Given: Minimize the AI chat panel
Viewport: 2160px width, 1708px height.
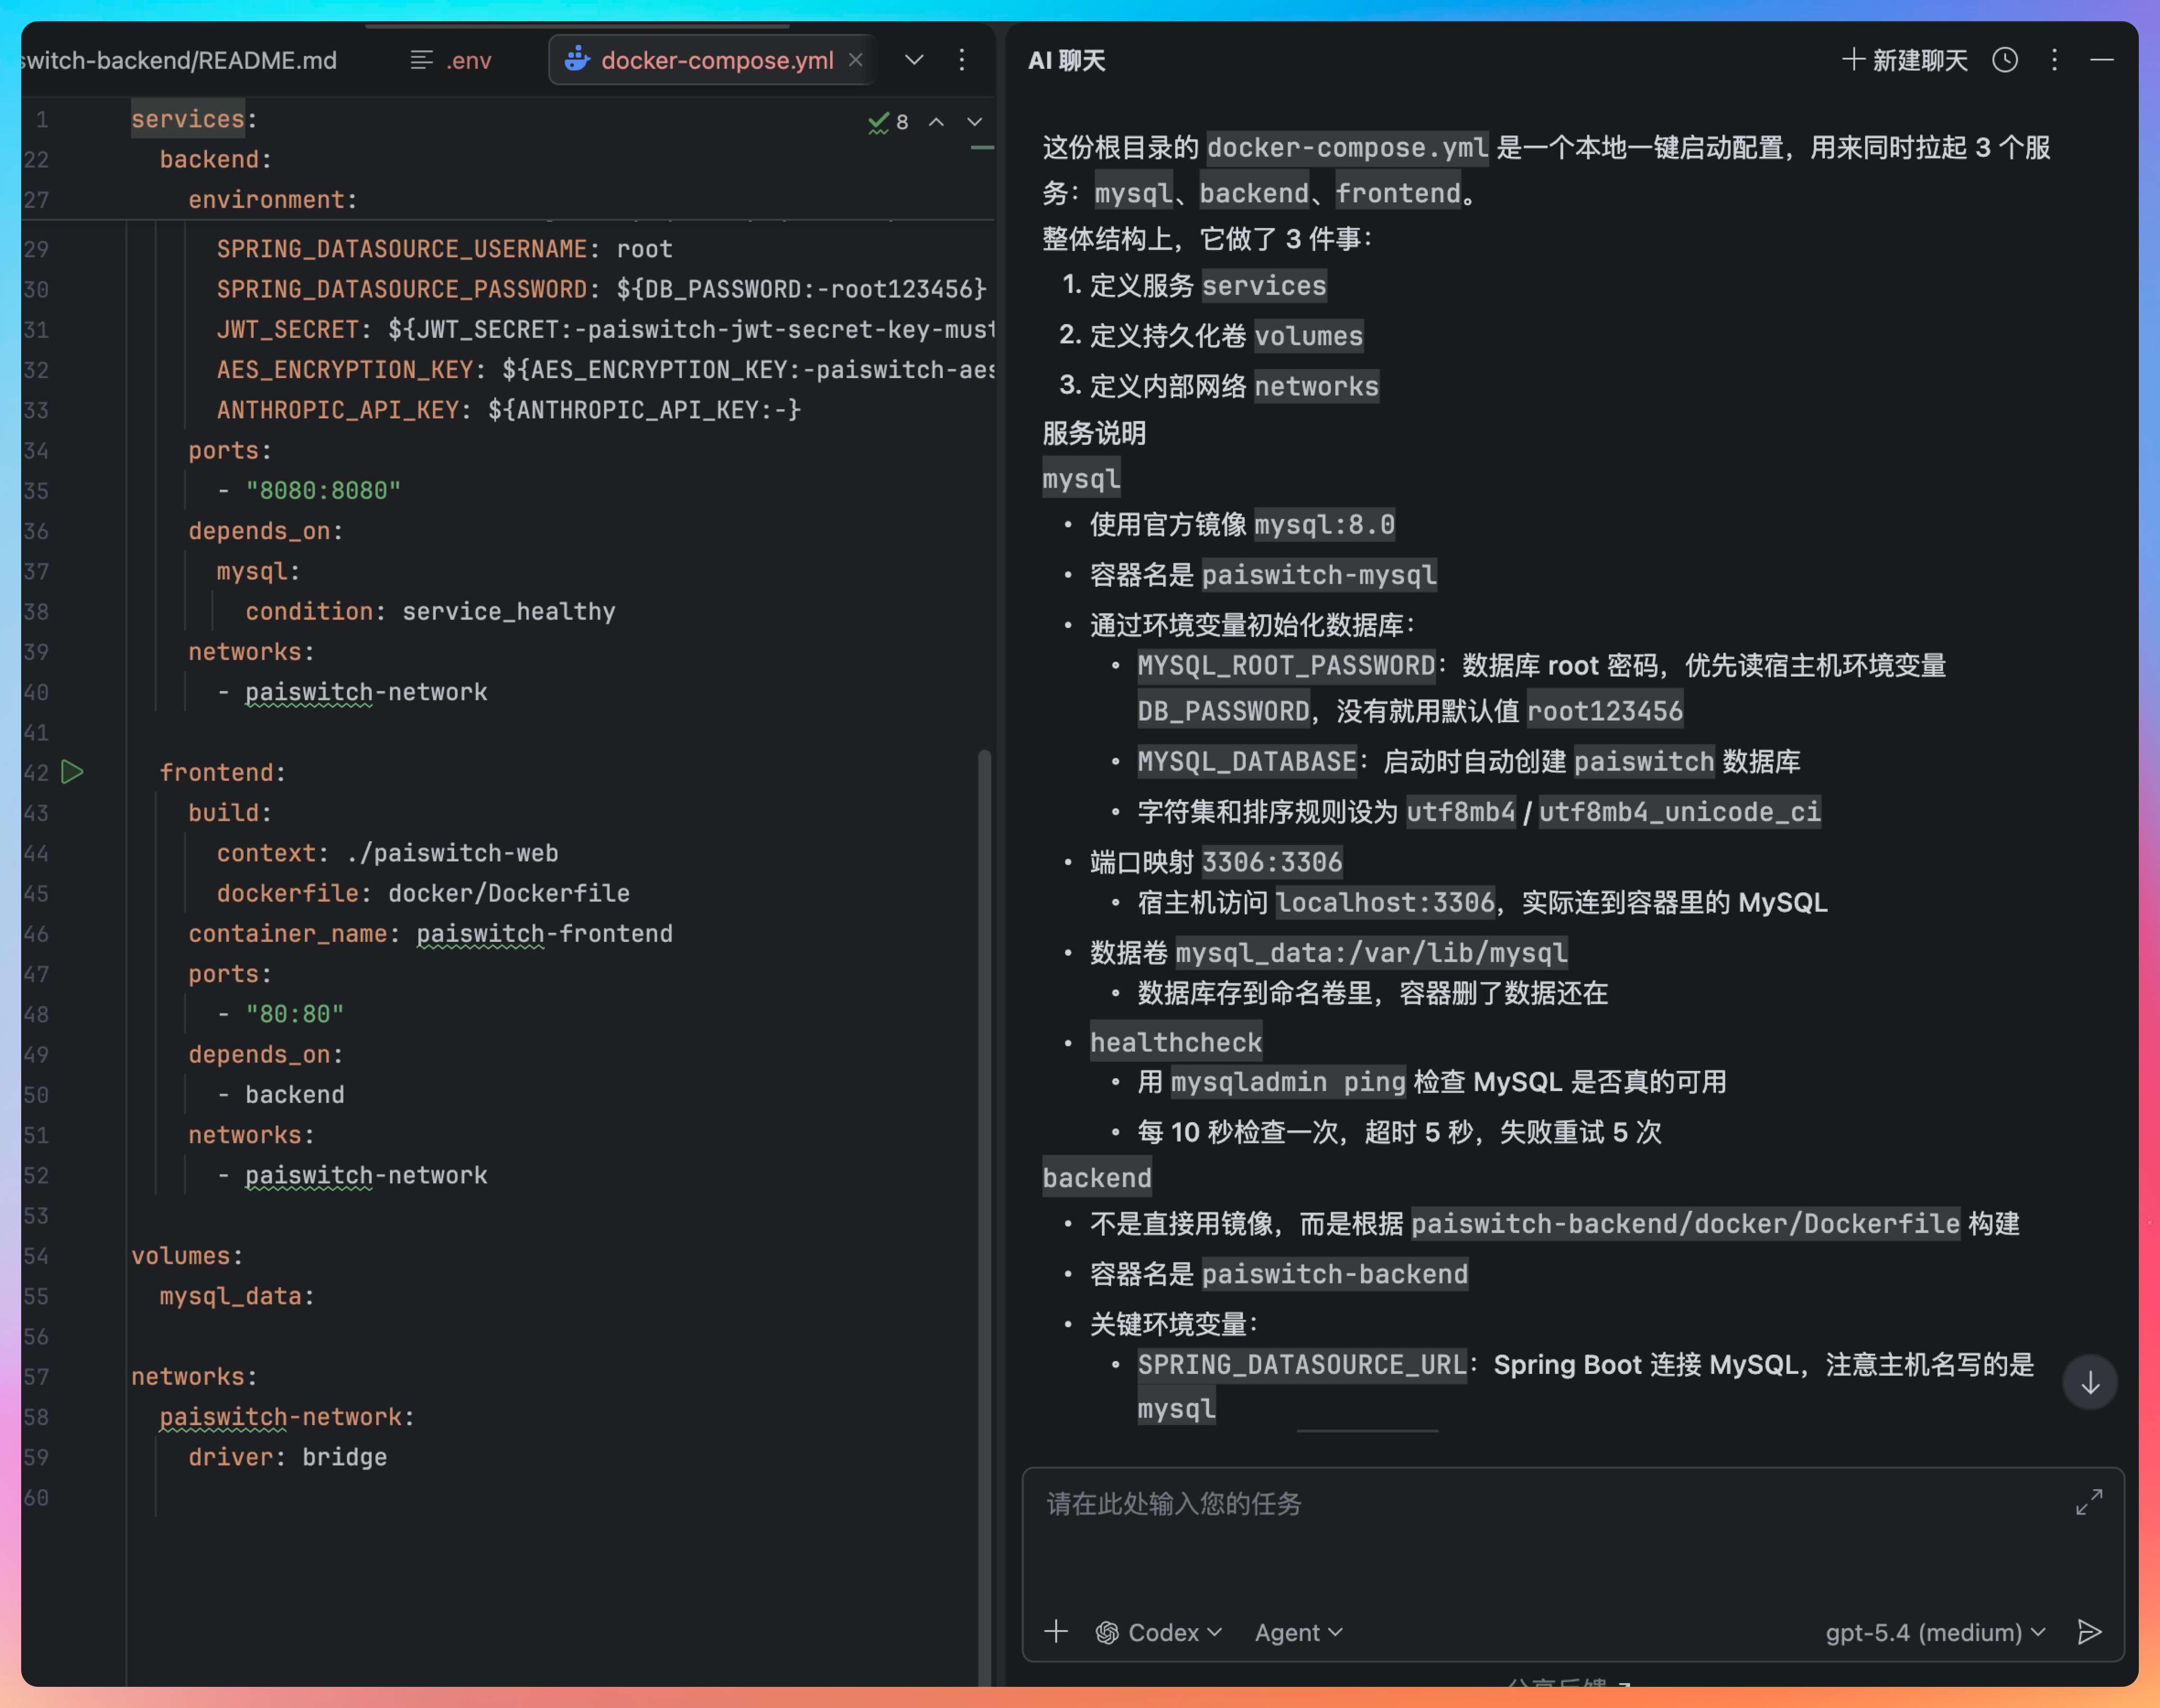Looking at the screenshot, I should pos(2102,60).
